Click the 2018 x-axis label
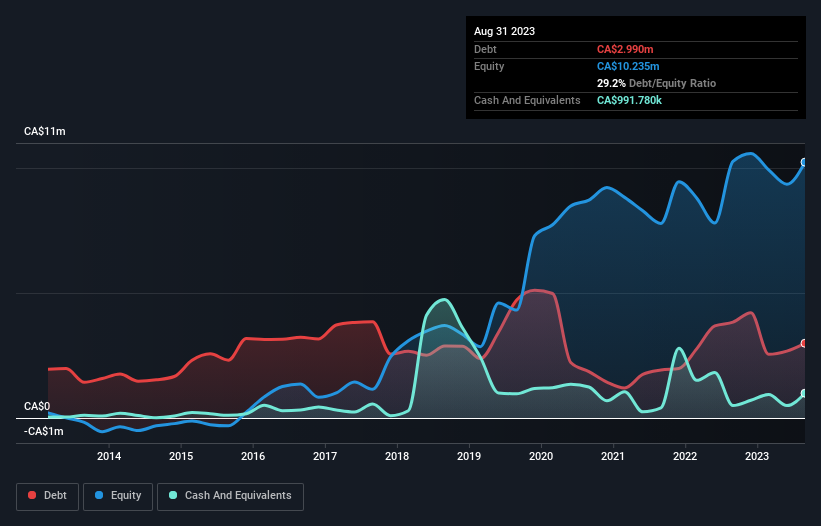 [x=397, y=456]
